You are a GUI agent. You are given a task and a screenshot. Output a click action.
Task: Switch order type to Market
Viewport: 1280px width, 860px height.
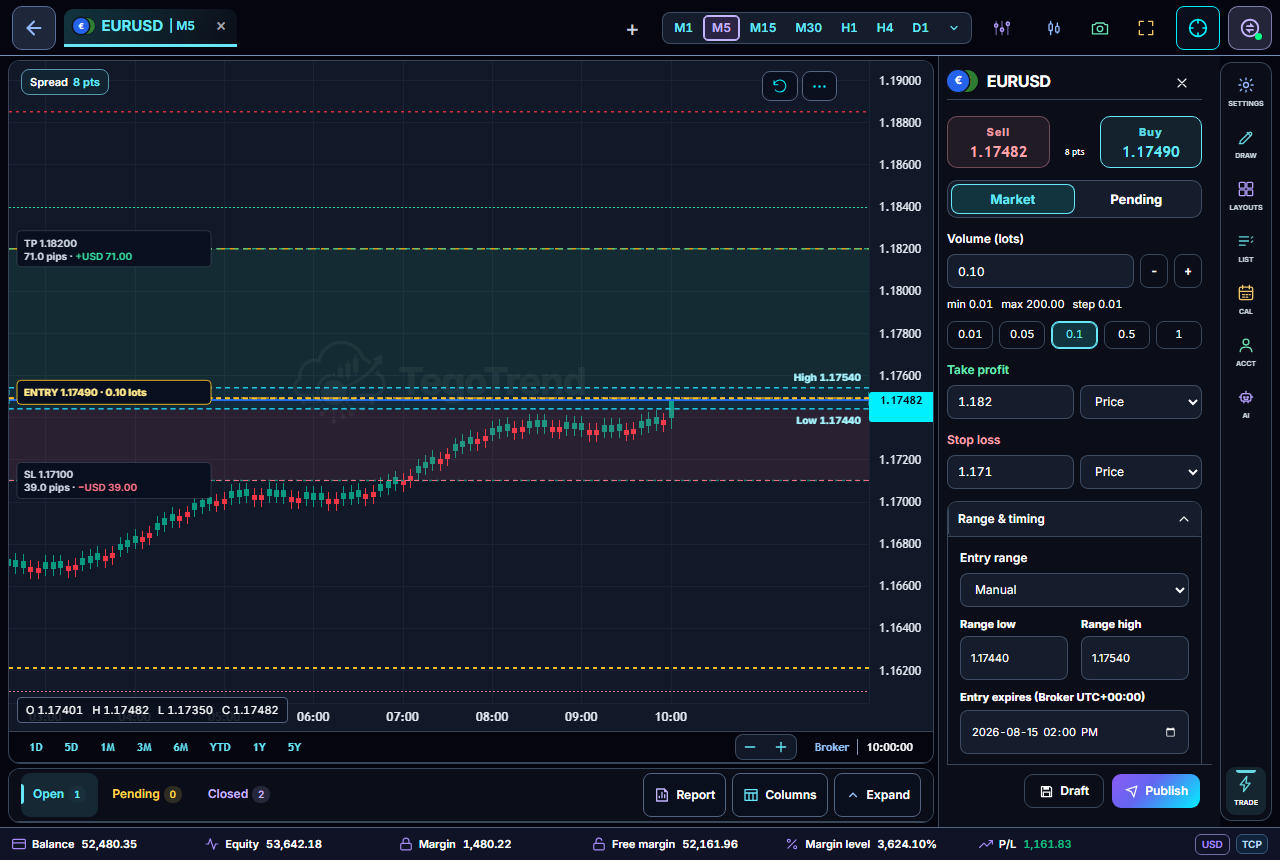1012,199
